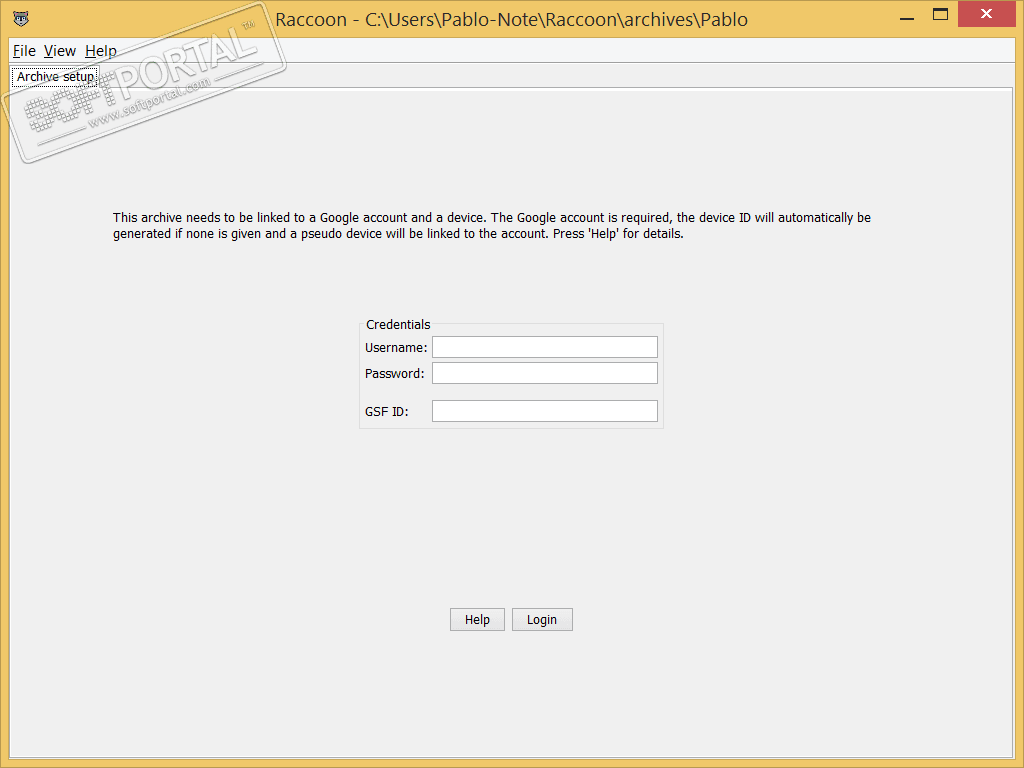Image resolution: width=1024 pixels, height=768 pixels.
Task: Open the Help menu
Action: (x=101, y=51)
